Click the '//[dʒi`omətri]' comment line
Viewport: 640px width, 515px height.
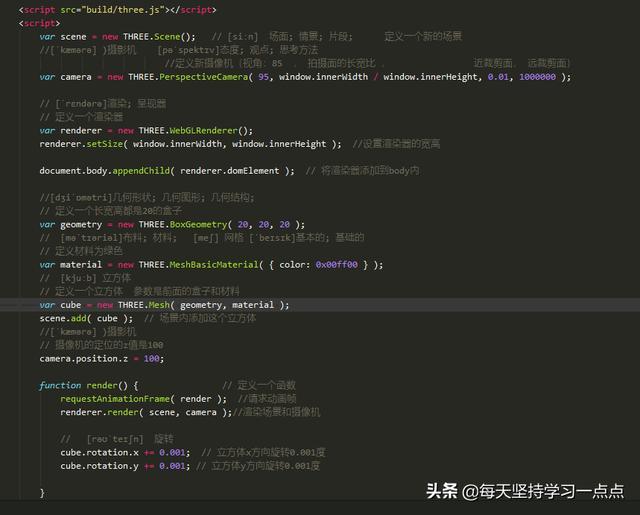click(147, 198)
